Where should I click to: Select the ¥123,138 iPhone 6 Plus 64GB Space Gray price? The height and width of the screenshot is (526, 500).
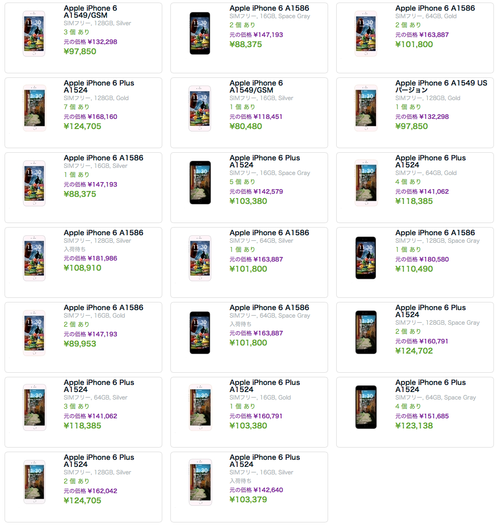click(x=414, y=426)
